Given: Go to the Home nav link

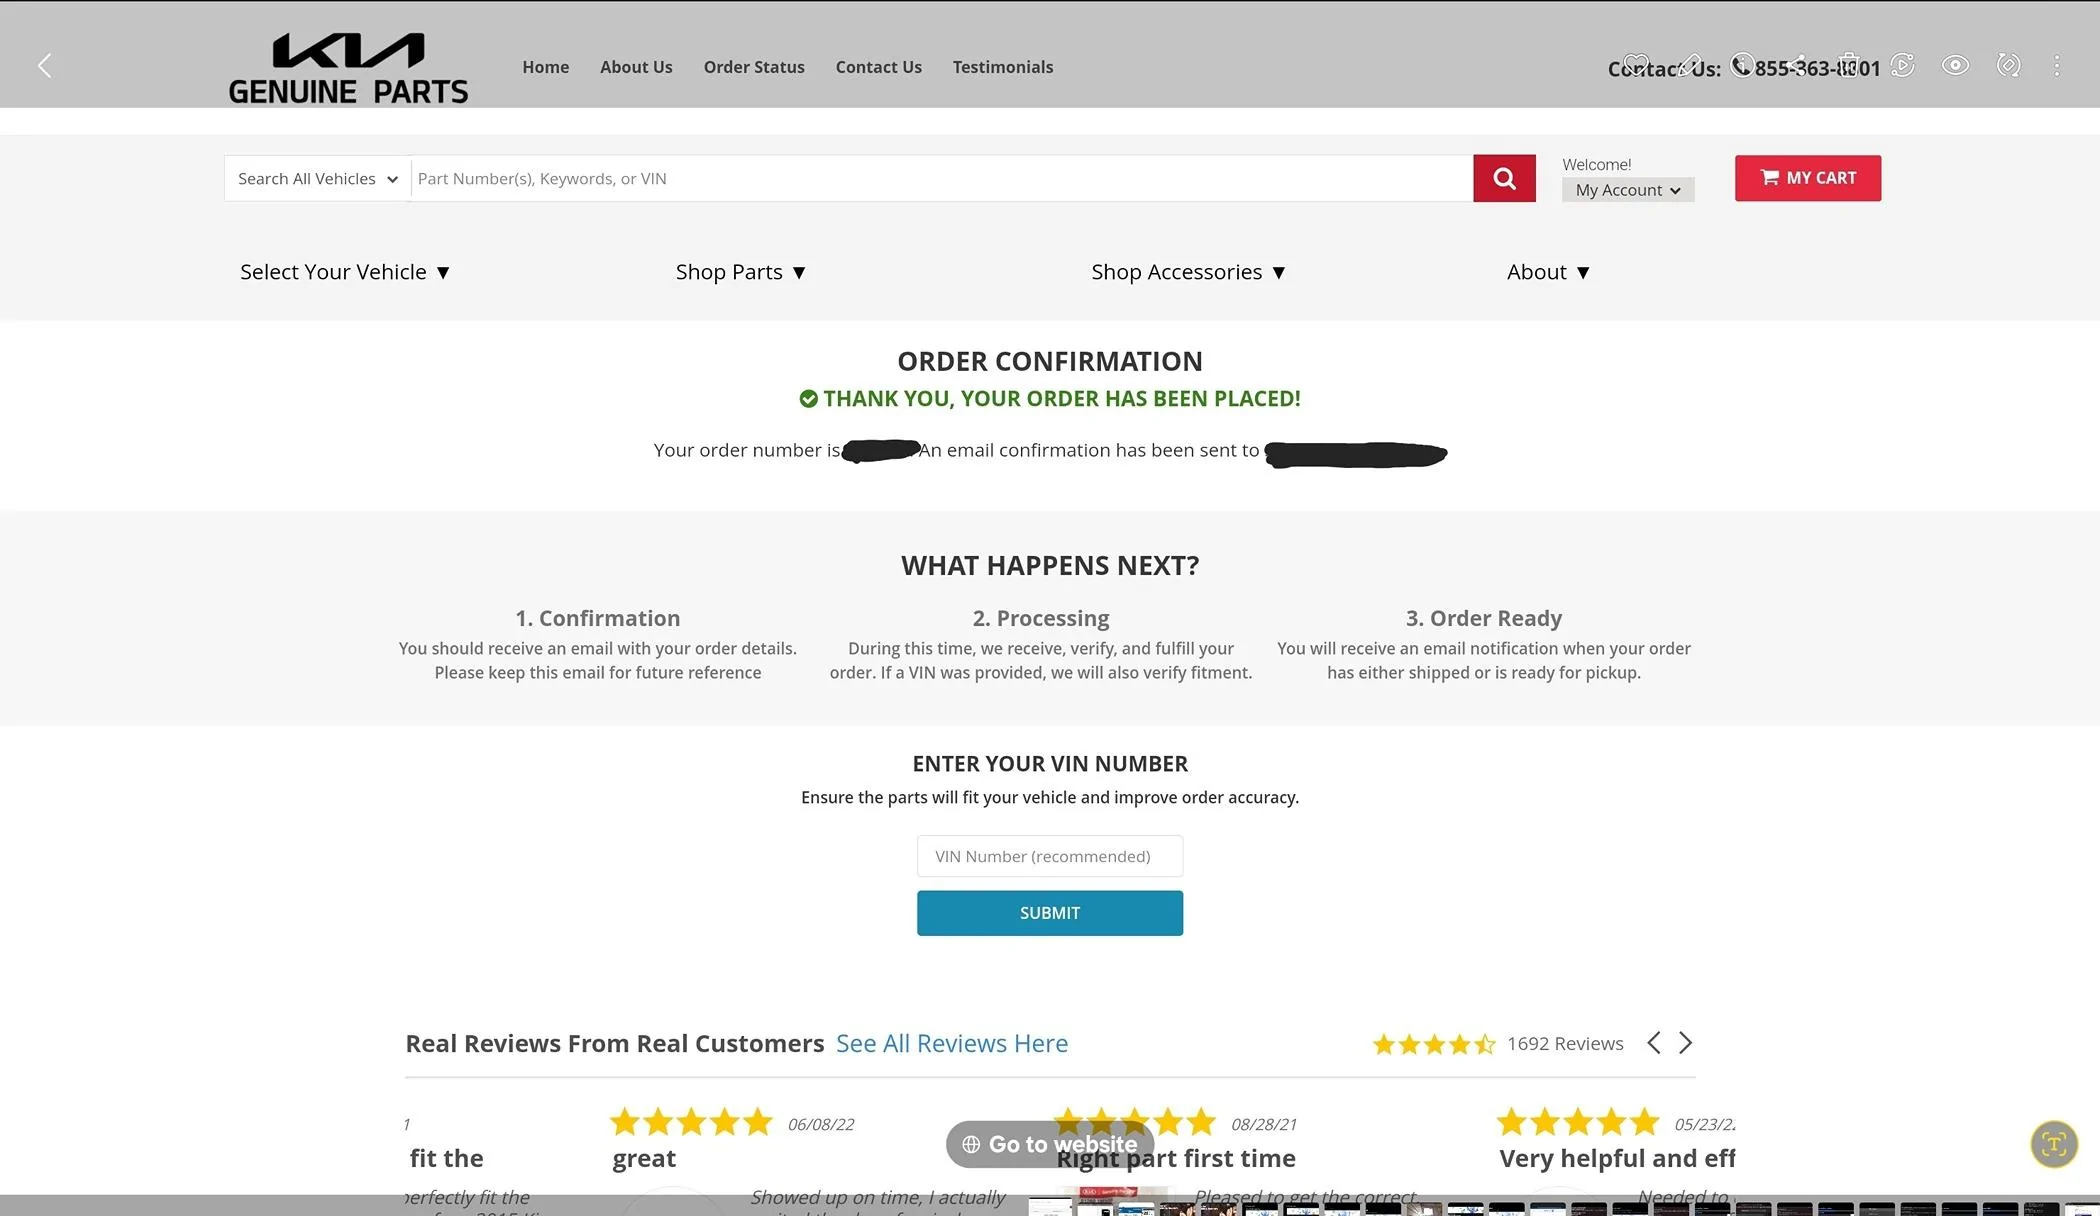Looking at the screenshot, I should (545, 67).
